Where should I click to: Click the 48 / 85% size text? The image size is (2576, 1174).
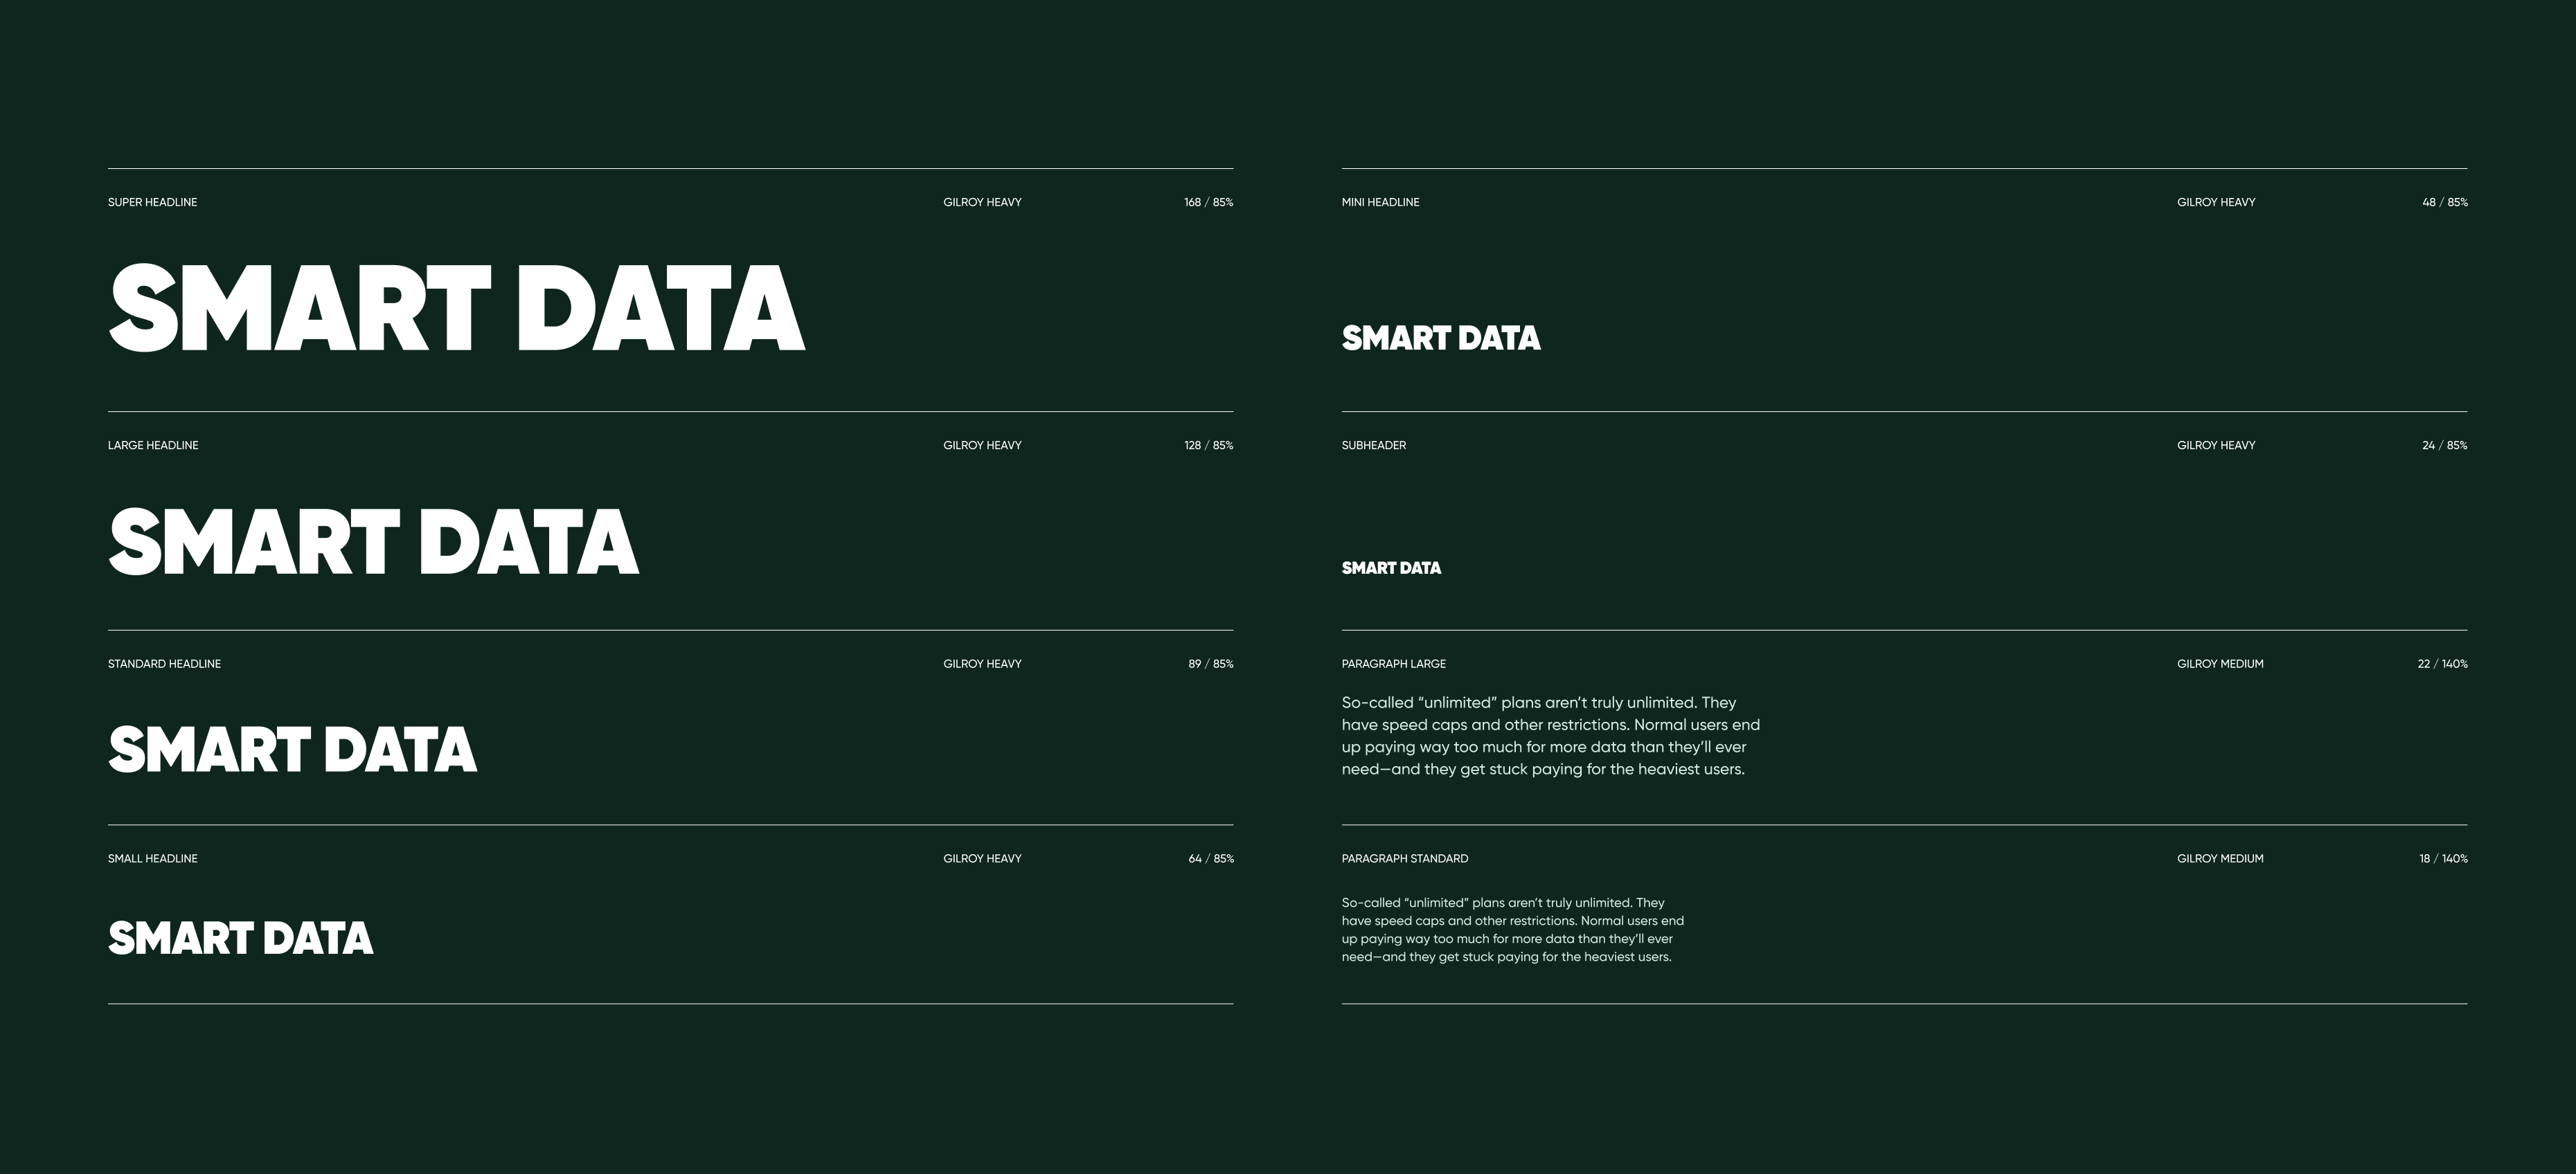click(x=2444, y=202)
